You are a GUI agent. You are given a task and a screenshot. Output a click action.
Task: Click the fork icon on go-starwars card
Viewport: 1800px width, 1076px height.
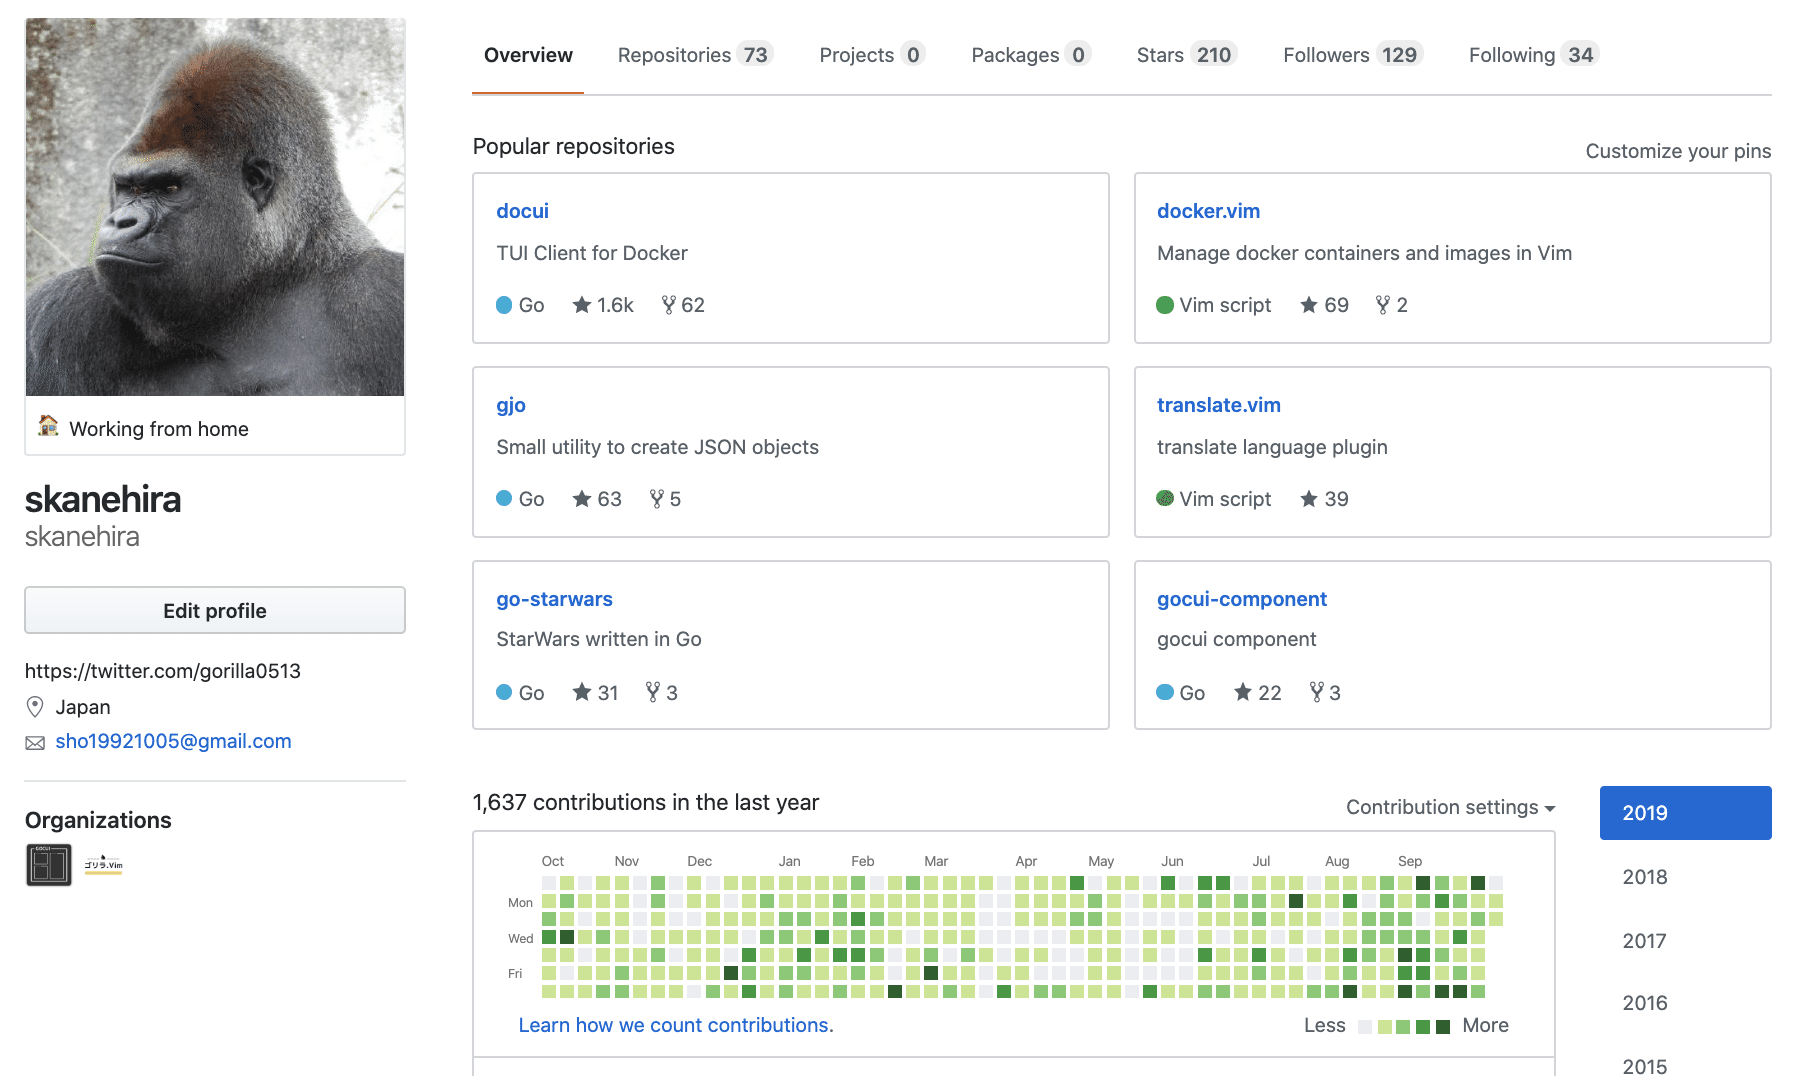pyautogui.click(x=653, y=692)
